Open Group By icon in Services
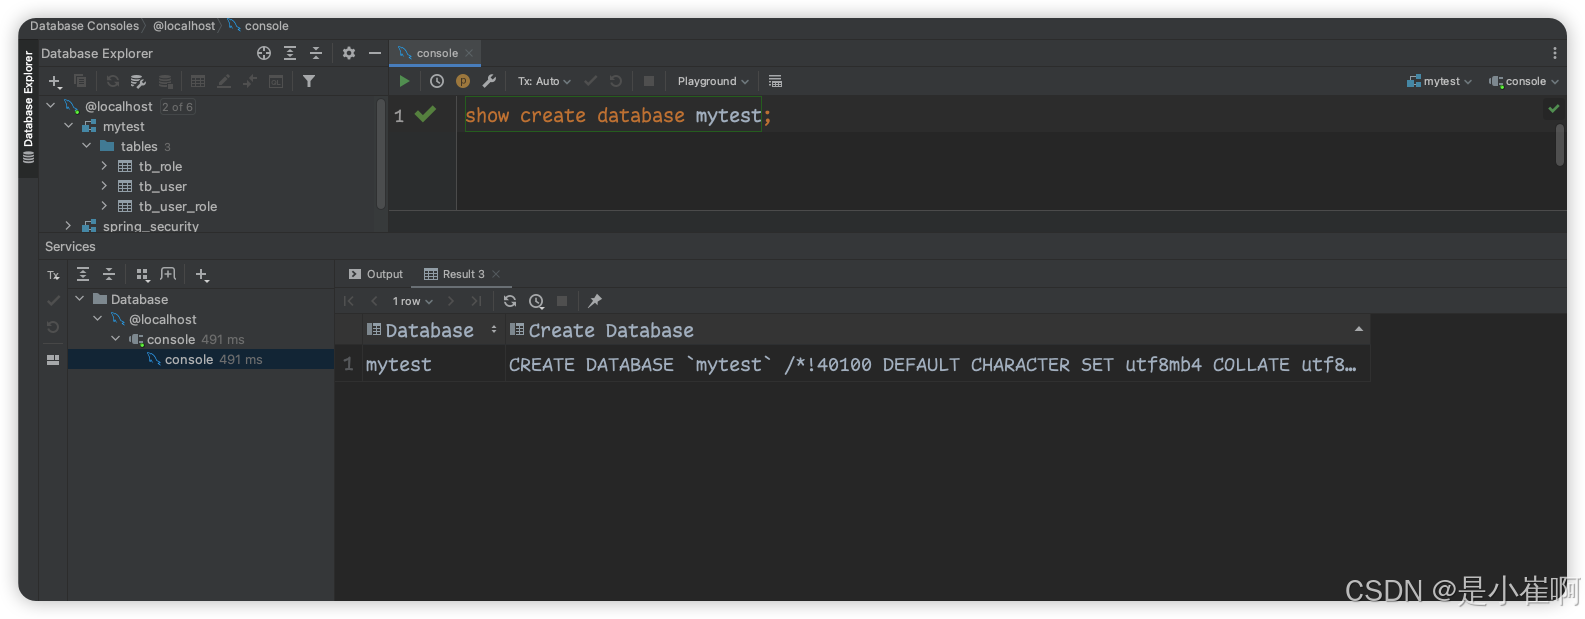1585x619 pixels. point(142,274)
